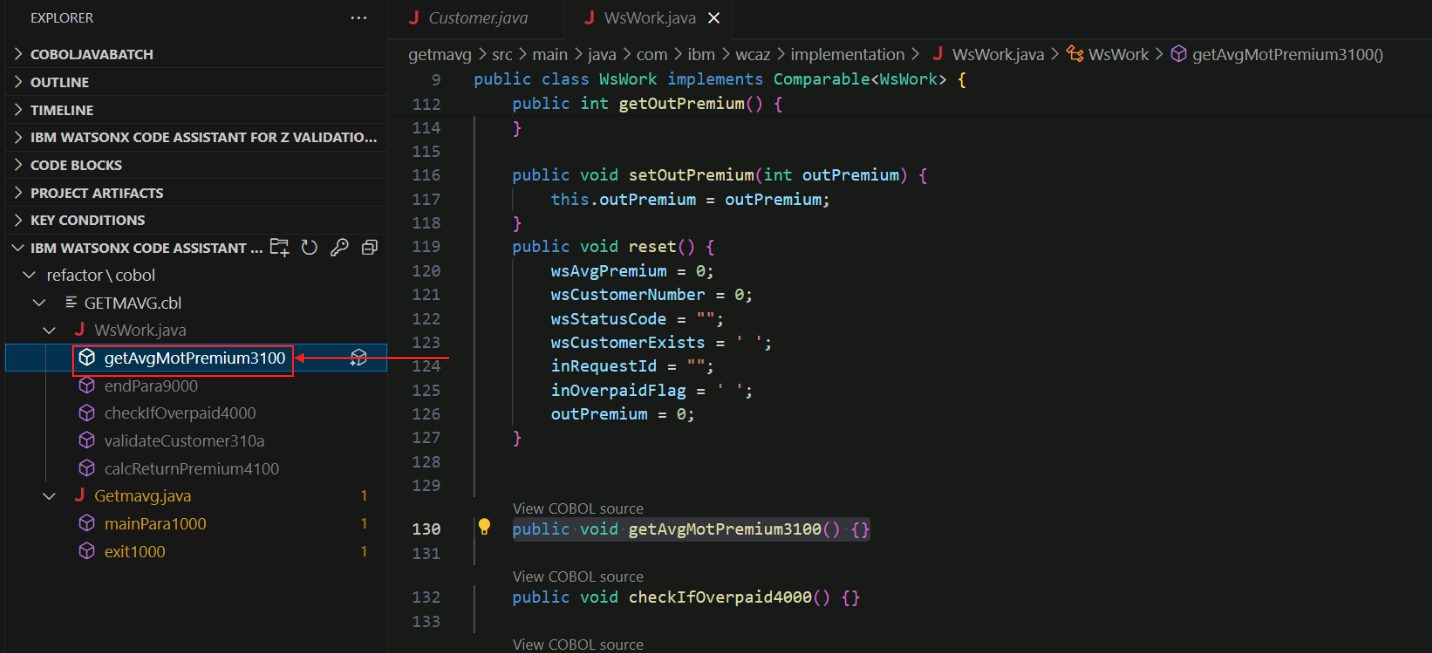
Task: Click WsWork.java in the breadcrumb path
Action: click(998, 55)
